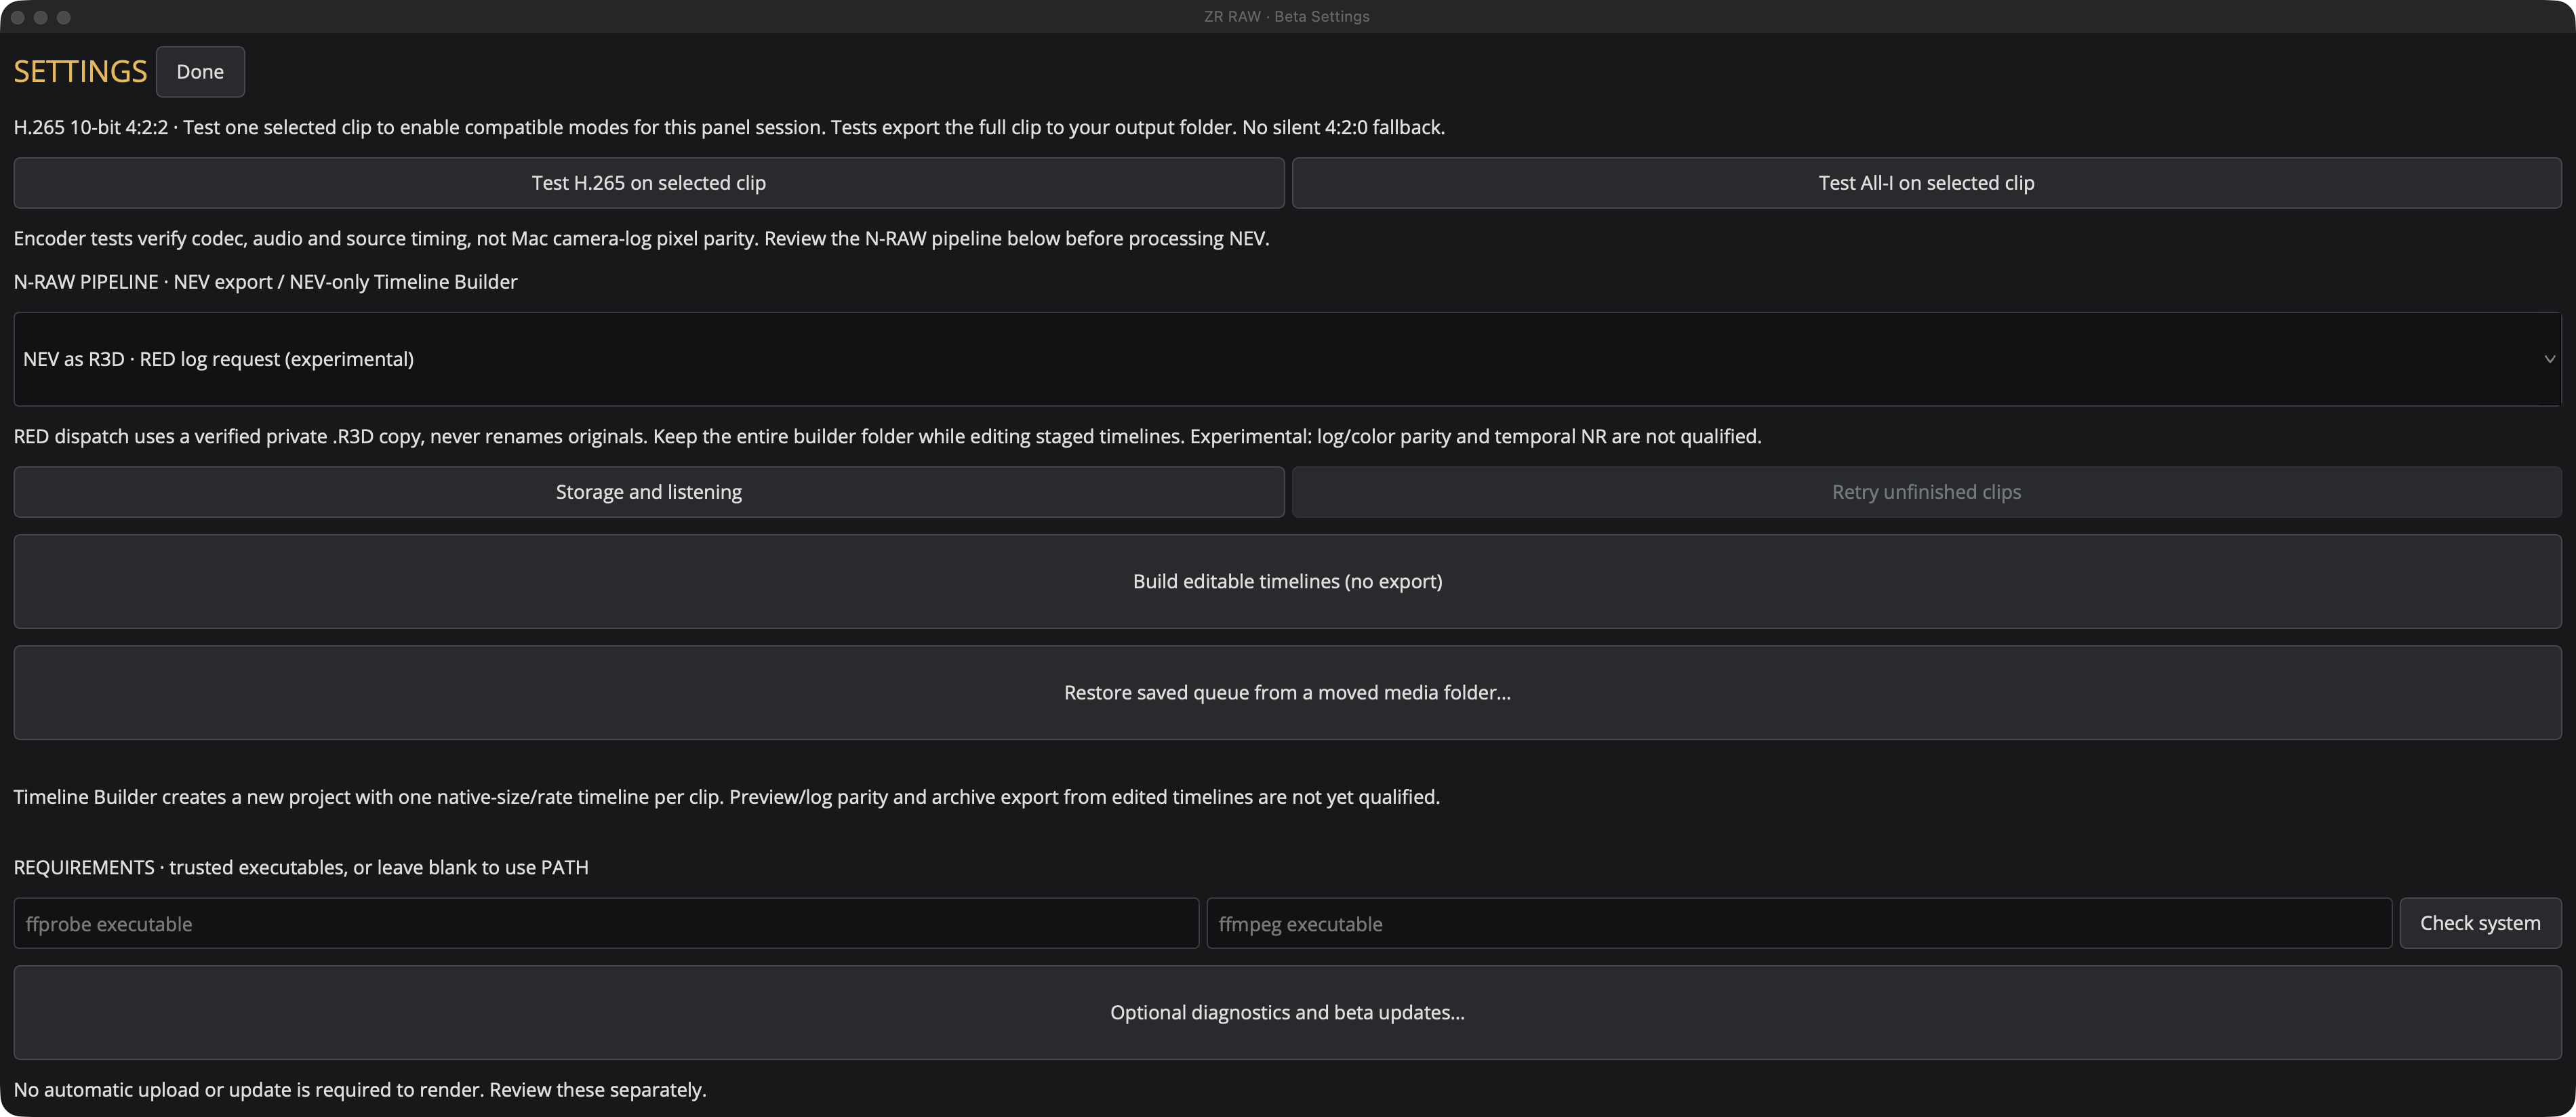Click the 'RED dispatch uses a verified' note
Screen dimensions: 2576x1117
click(887, 436)
